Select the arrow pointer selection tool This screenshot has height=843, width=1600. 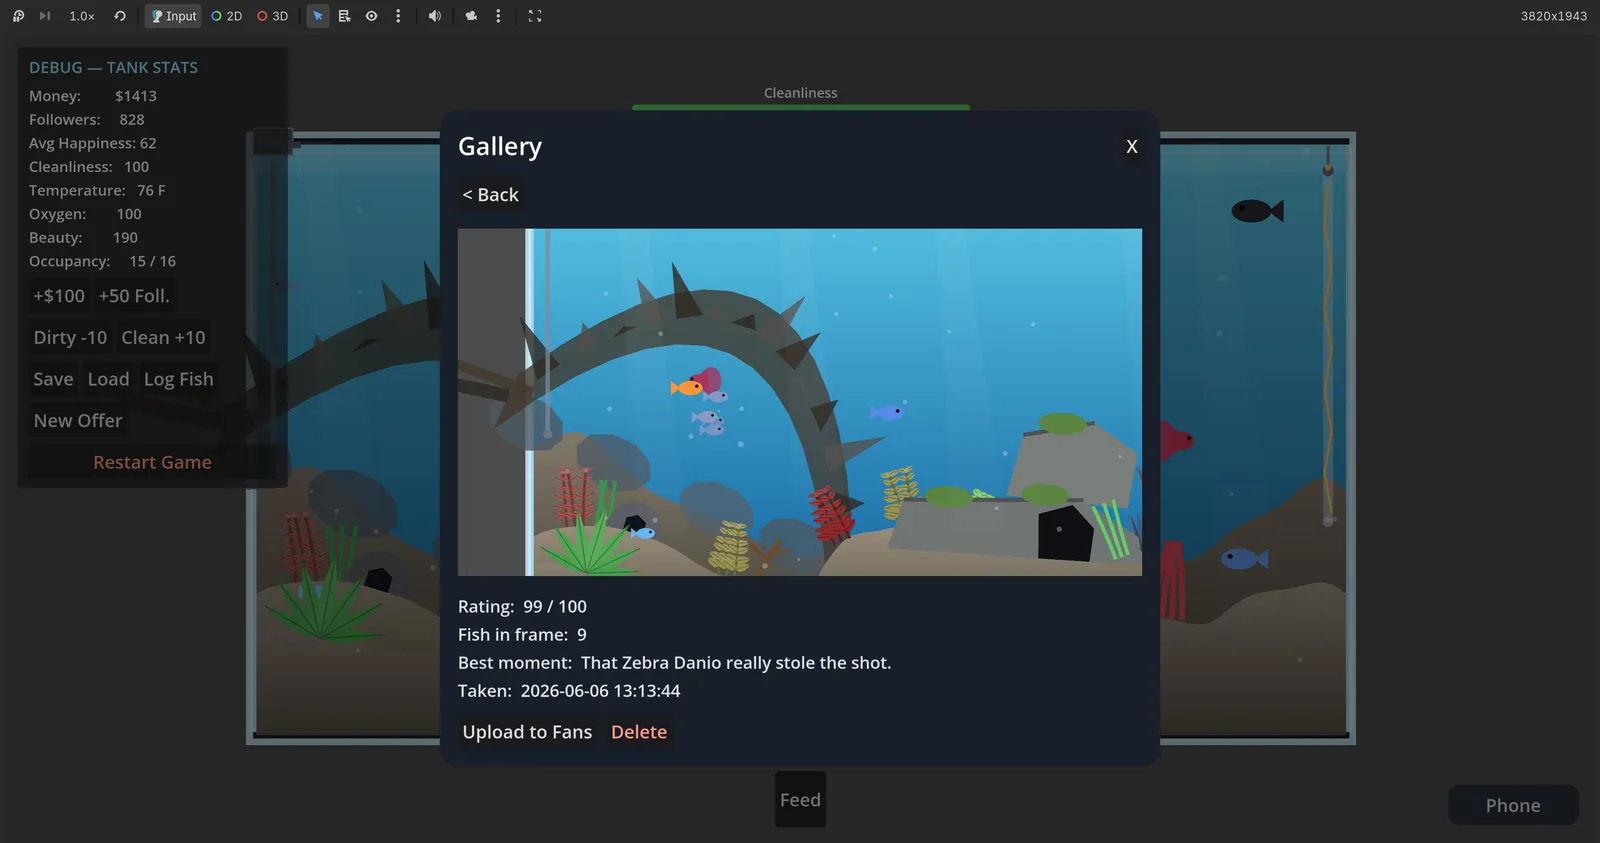coord(318,16)
